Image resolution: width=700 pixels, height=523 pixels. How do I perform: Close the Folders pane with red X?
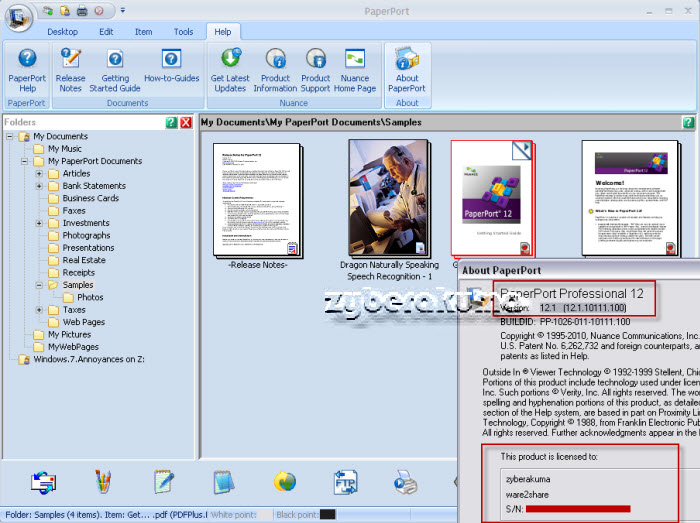pos(186,122)
